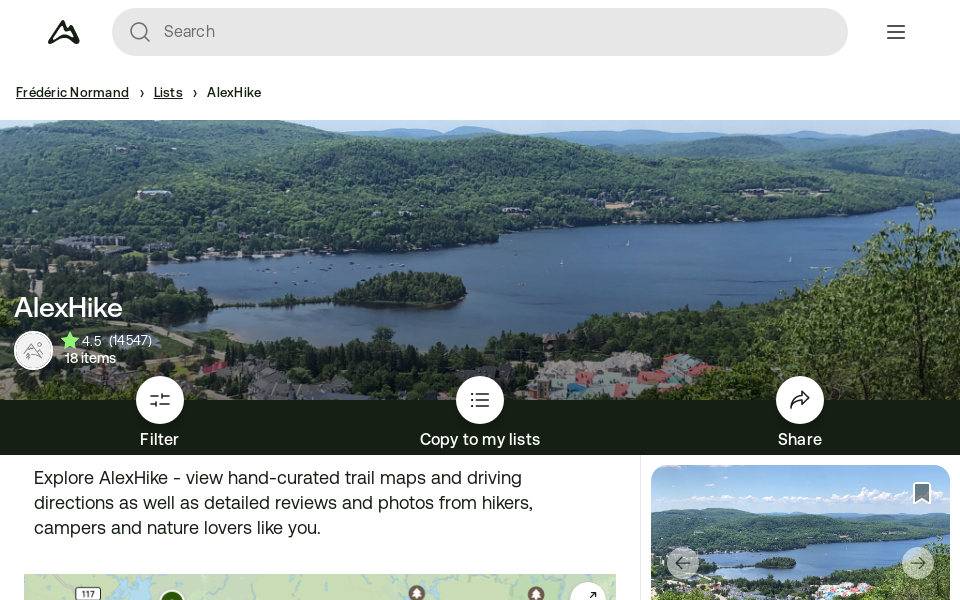Show next photo on trail card
Screen dimensions: 960x600
coord(917,563)
